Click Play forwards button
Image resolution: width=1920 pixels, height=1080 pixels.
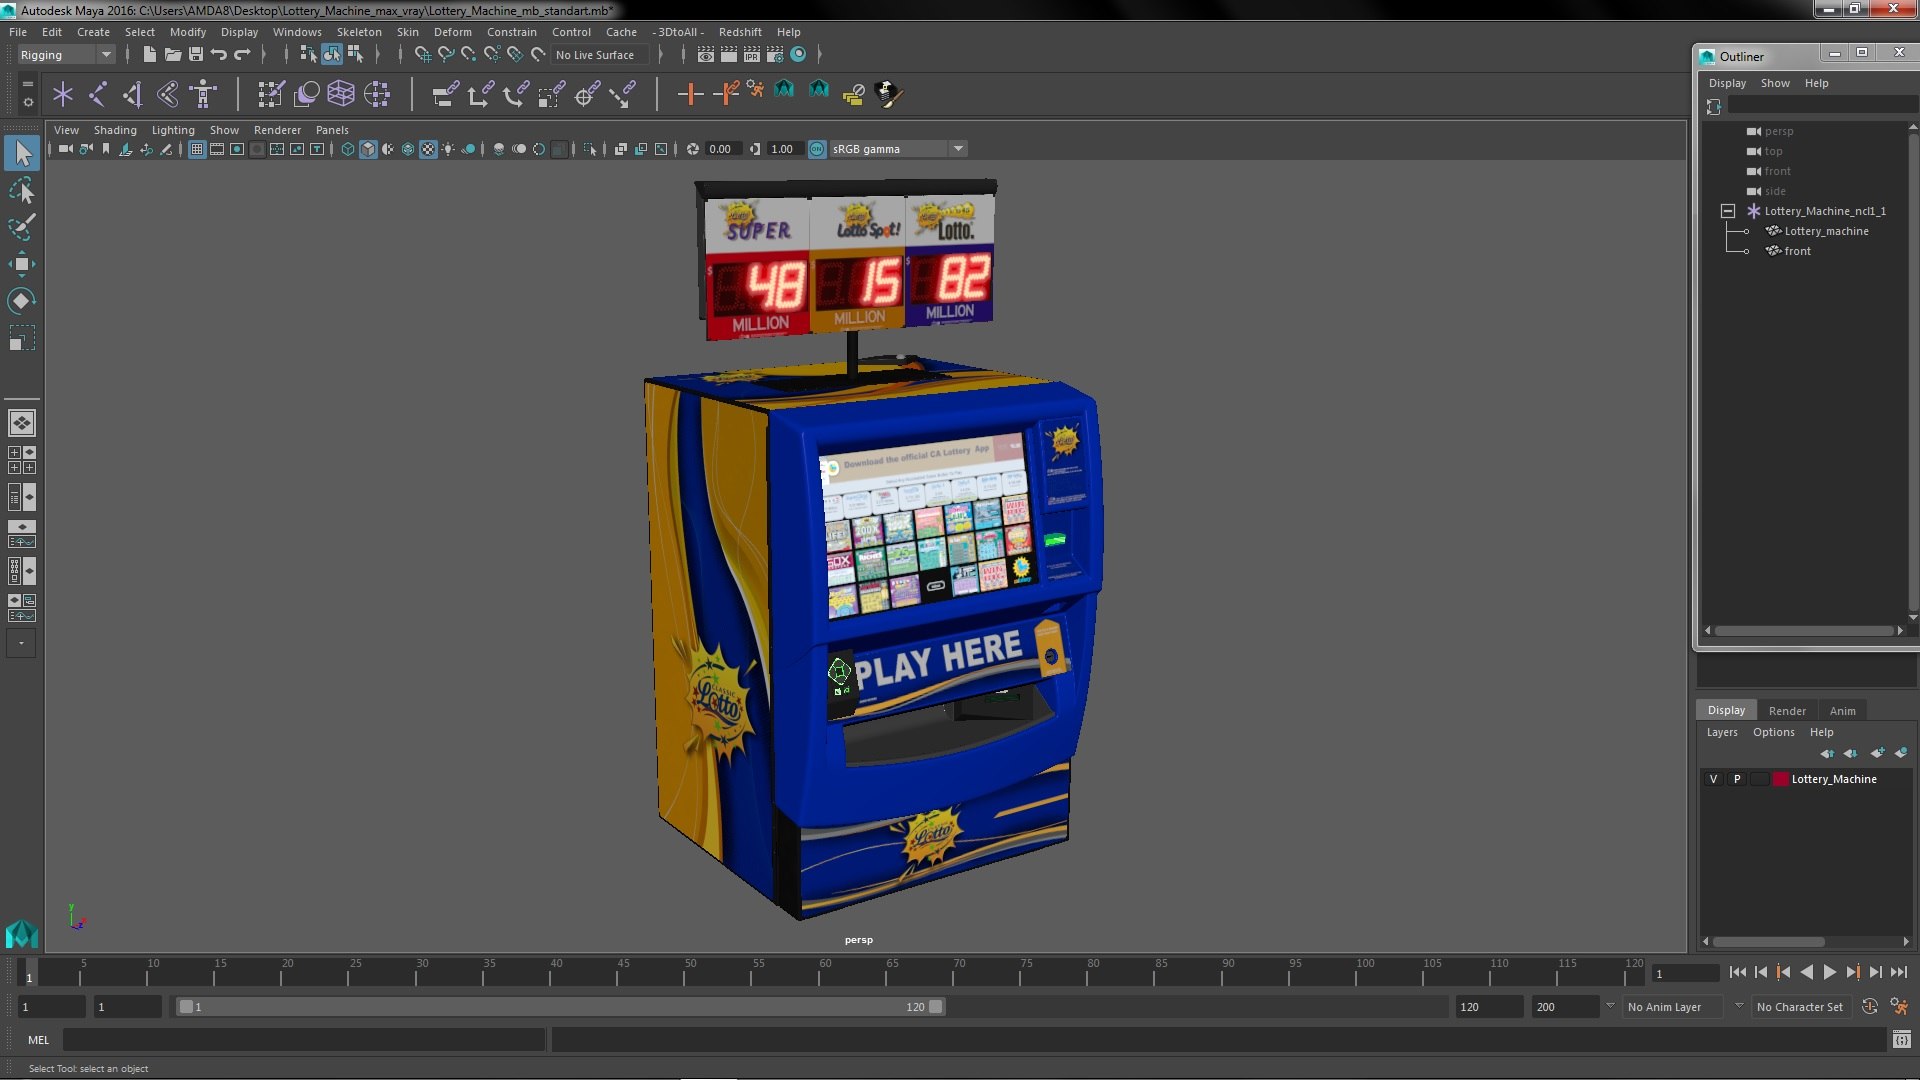[1829, 972]
